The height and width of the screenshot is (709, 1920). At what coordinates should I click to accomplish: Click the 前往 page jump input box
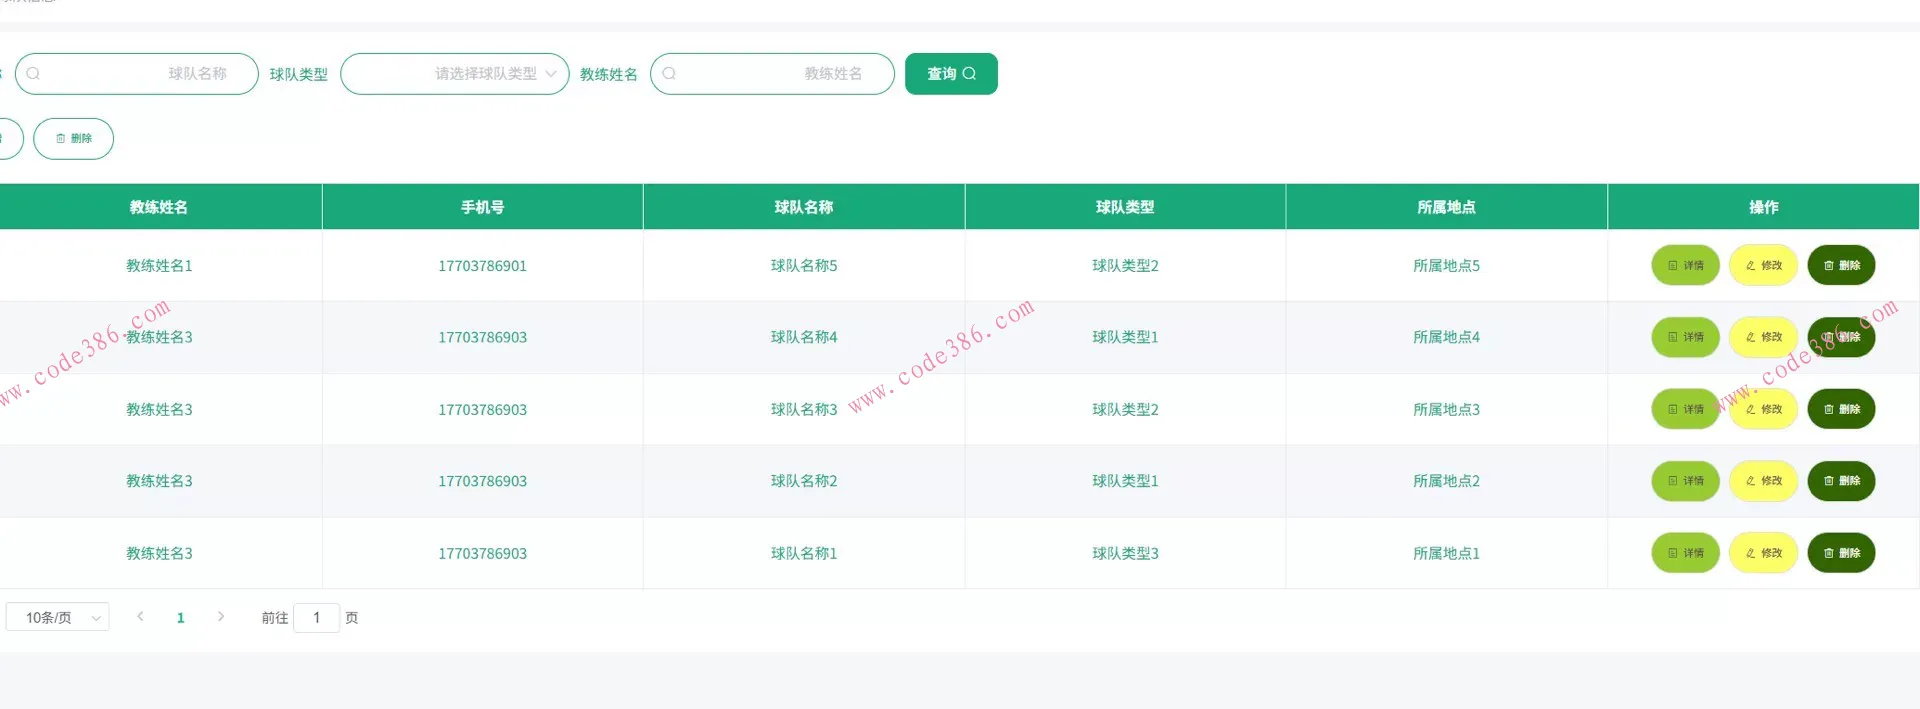pyautogui.click(x=316, y=618)
